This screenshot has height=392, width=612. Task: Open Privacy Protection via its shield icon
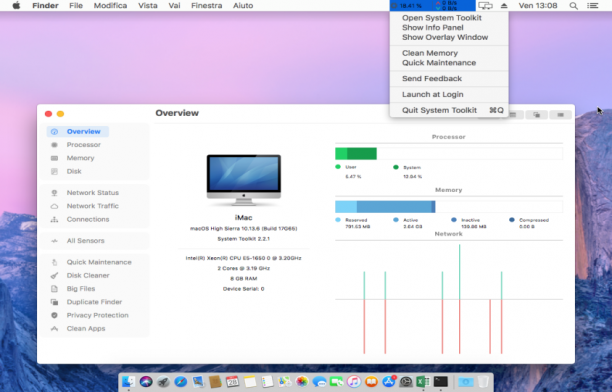54,315
